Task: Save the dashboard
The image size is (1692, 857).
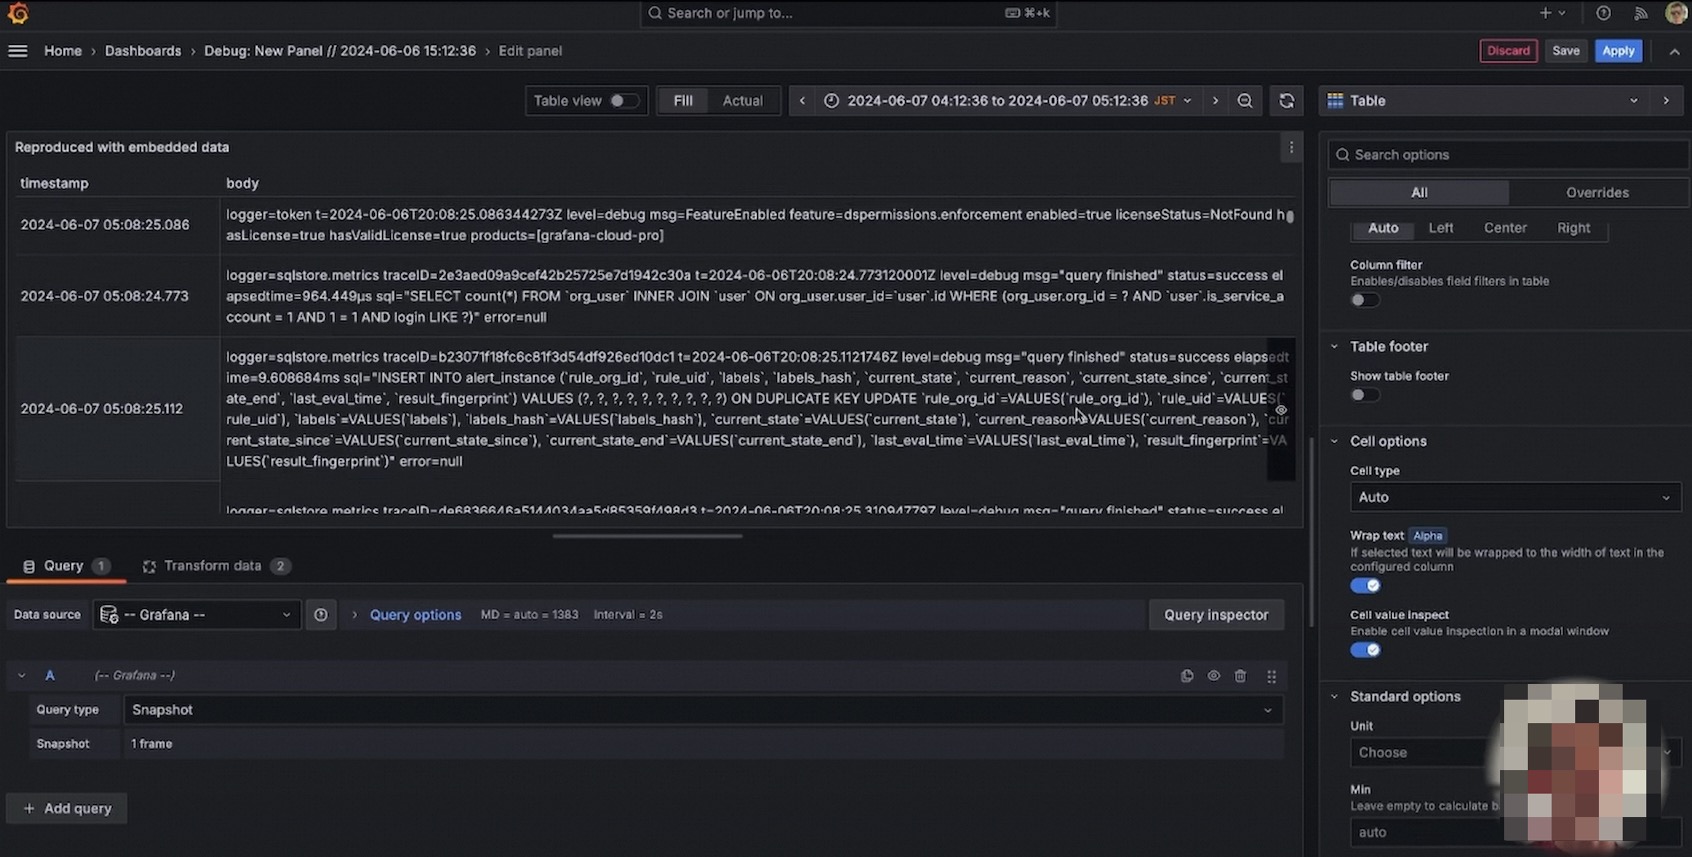Action: click(x=1566, y=51)
